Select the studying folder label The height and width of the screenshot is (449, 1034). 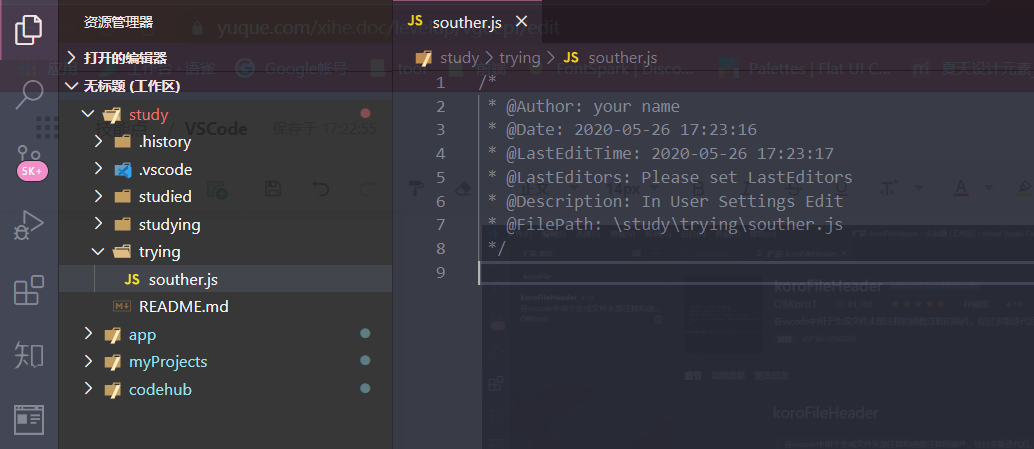pyautogui.click(x=169, y=225)
